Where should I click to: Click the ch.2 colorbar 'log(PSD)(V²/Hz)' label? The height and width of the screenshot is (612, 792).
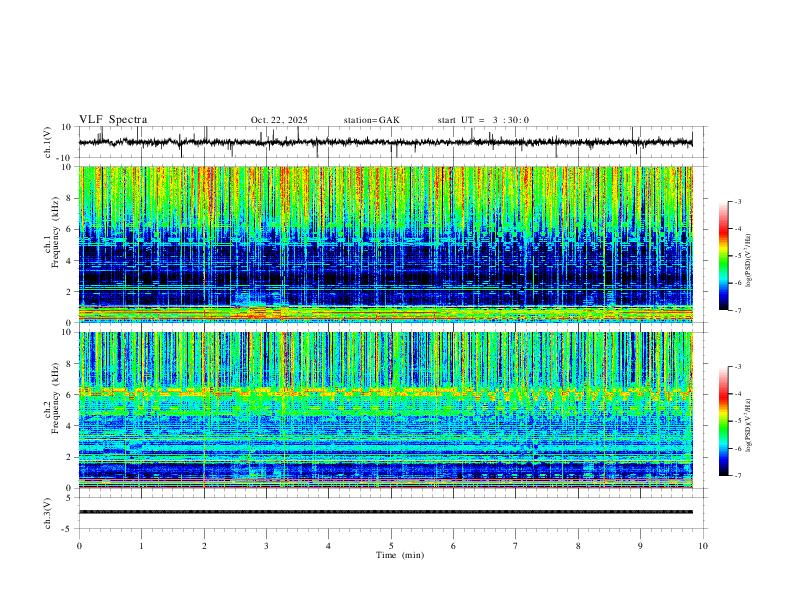749,426
